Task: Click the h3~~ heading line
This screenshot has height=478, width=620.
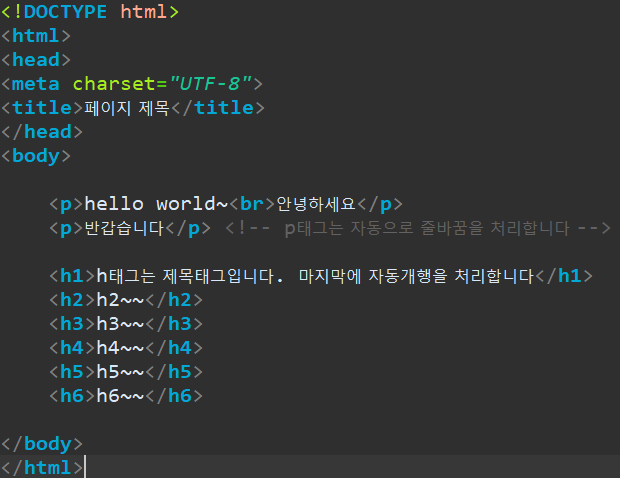Action: [126, 324]
